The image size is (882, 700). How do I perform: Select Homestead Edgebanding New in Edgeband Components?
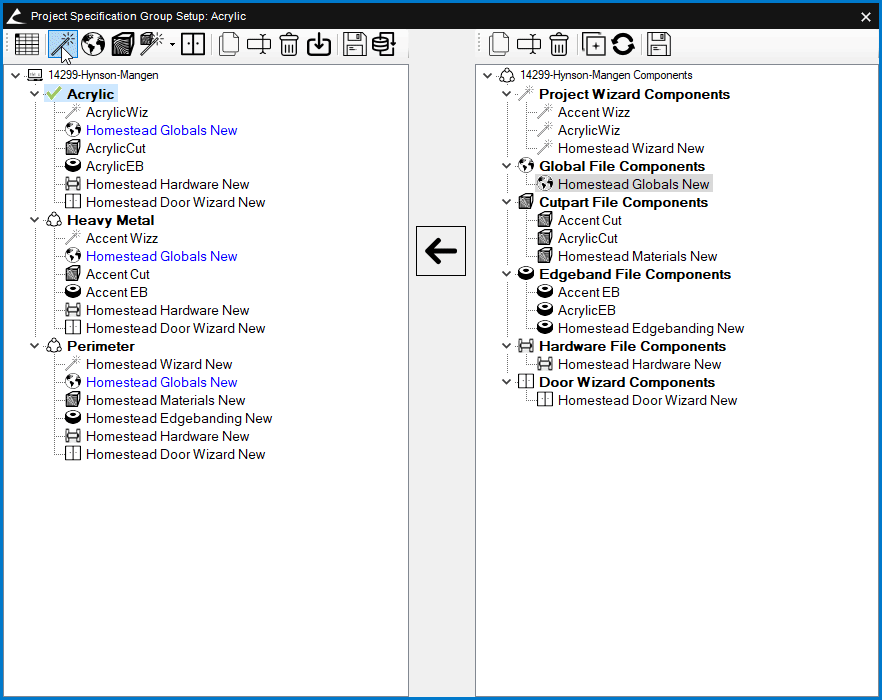tap(651, 328)
